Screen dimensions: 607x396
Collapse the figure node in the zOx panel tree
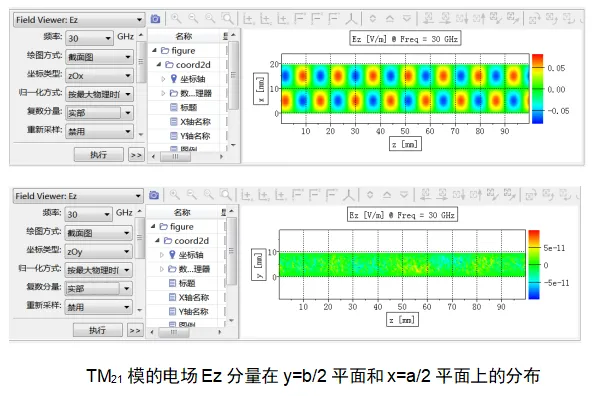coord(154,50)
